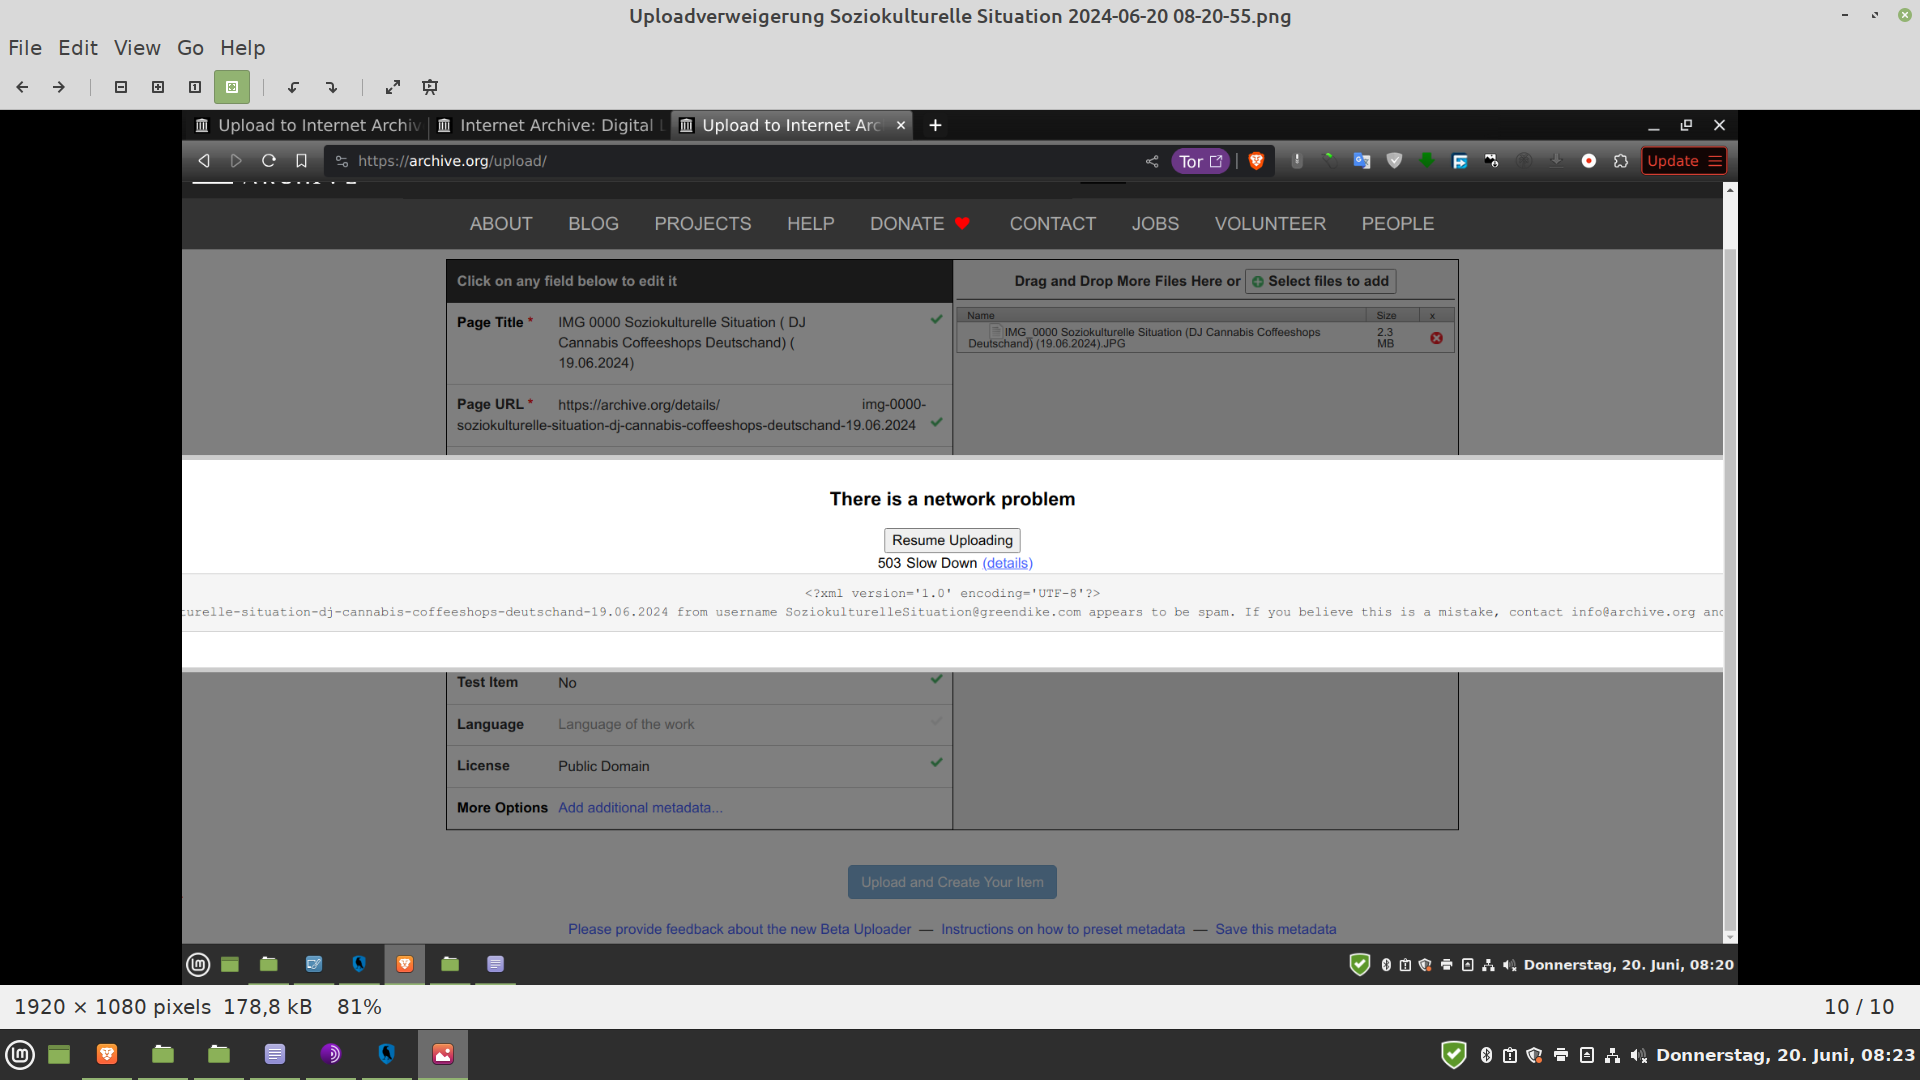Open the Edit menu
The width and height of the screenshot is (1920, 1080).
coord(78,48)
